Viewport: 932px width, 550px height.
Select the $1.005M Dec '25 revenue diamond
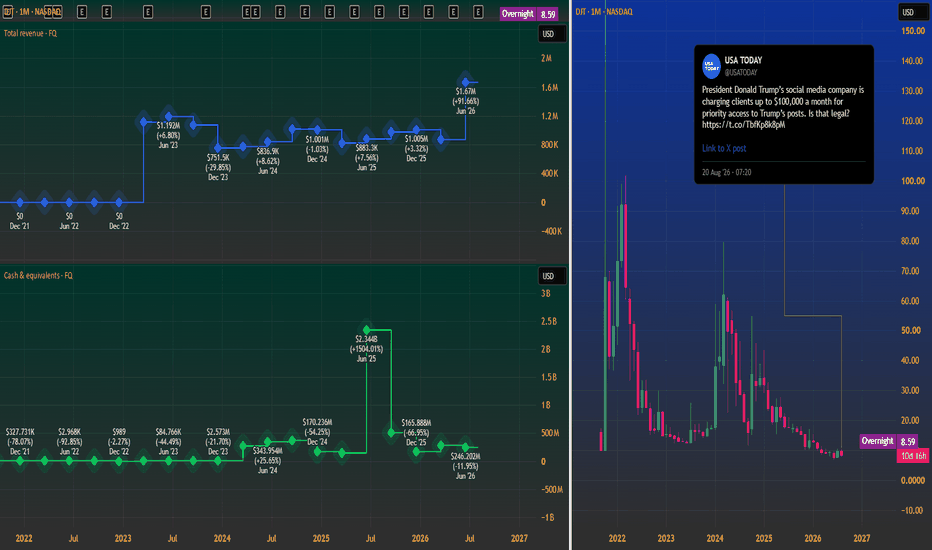416,130
